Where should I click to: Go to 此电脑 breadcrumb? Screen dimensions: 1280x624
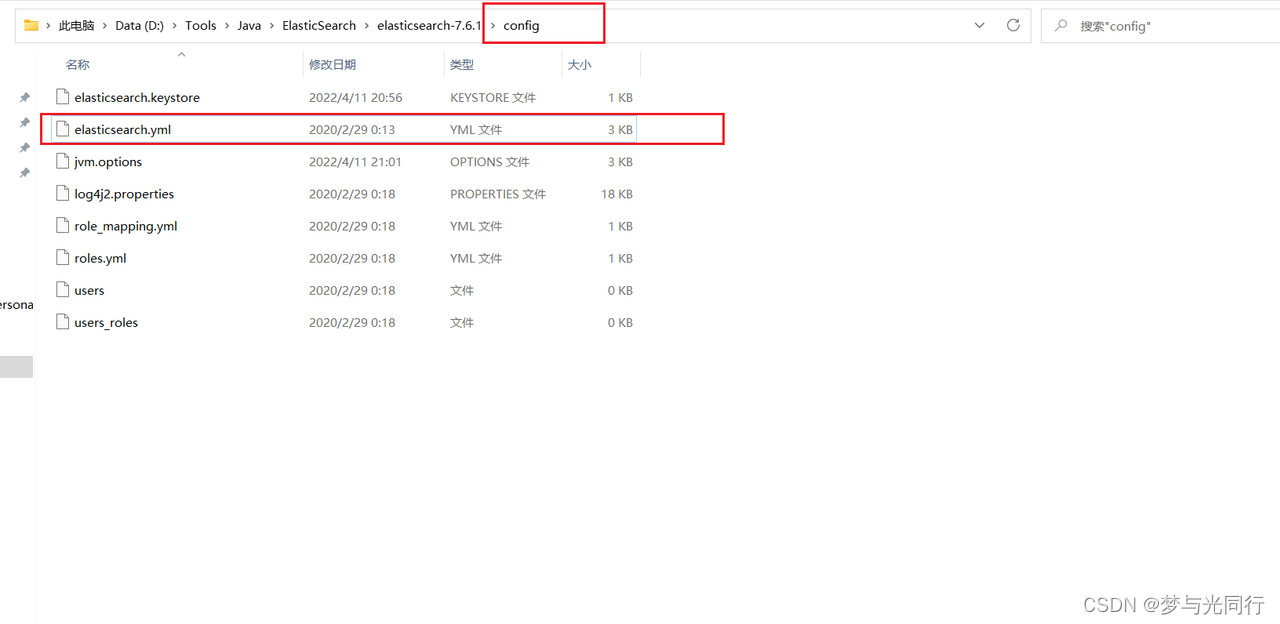[76, 26]
